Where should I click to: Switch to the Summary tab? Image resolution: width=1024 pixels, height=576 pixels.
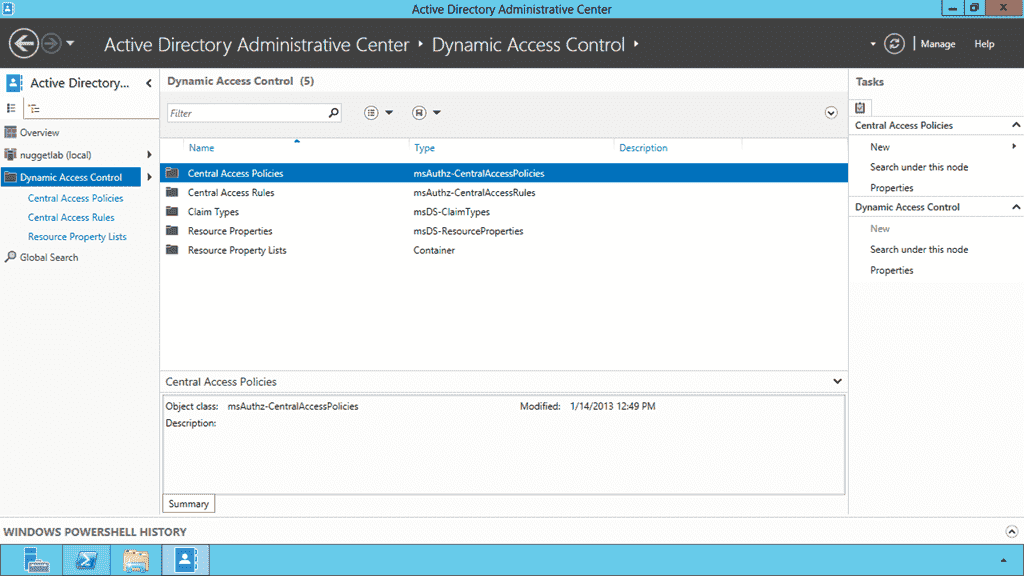188,503
